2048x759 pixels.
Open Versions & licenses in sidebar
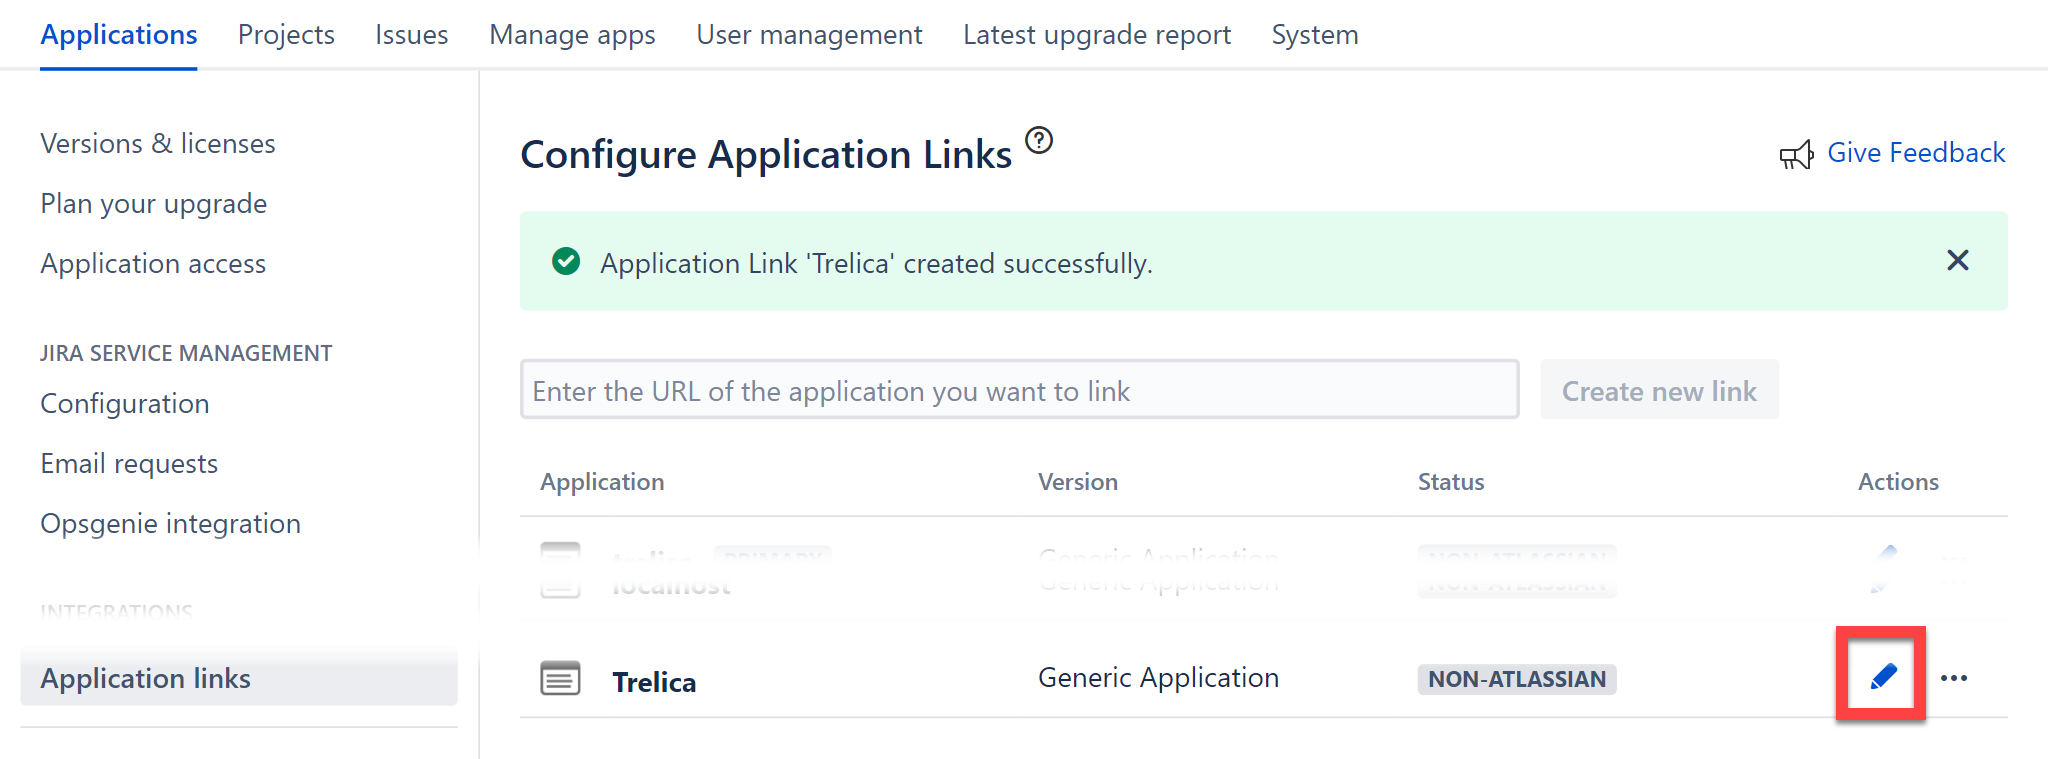tap(158, 144)
